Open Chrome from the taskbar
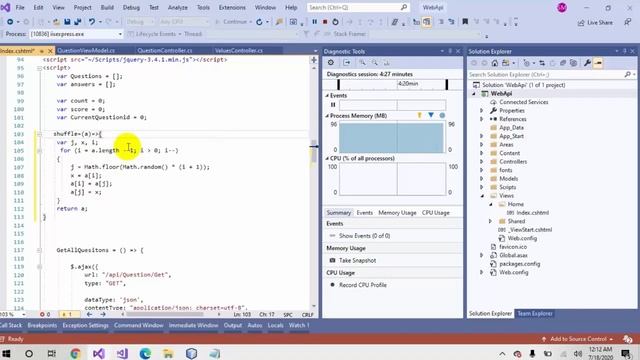Viewport: 640px width, 360px height. pos(75,353)
